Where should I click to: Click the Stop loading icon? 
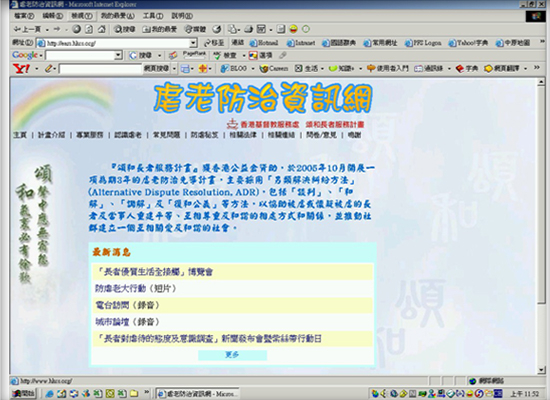point(76,29)
